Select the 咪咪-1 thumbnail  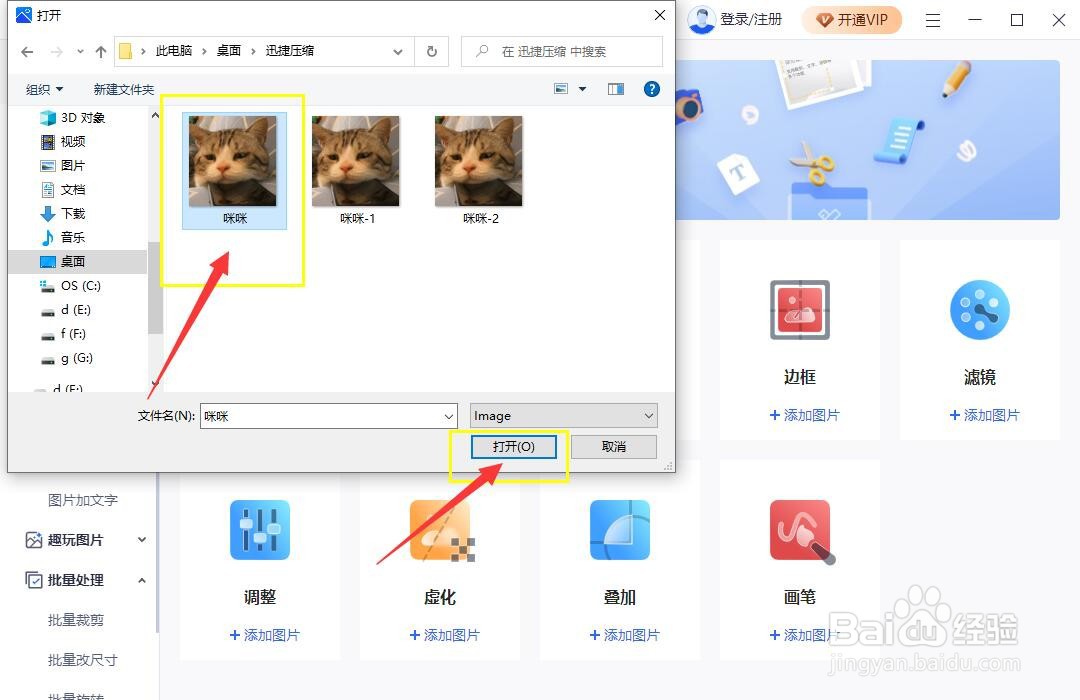coord(356,160)
